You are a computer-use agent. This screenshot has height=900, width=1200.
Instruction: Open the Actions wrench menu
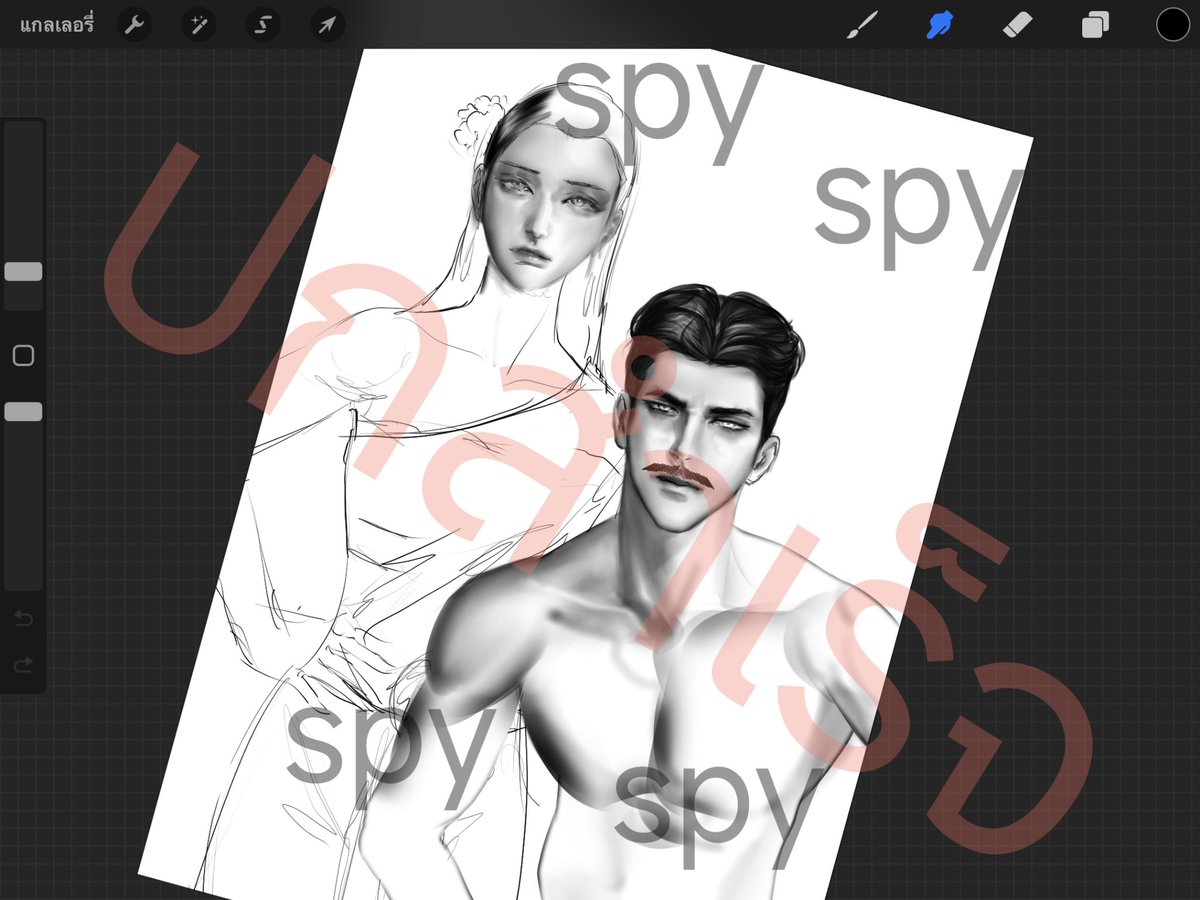click(x=134, y=25)
